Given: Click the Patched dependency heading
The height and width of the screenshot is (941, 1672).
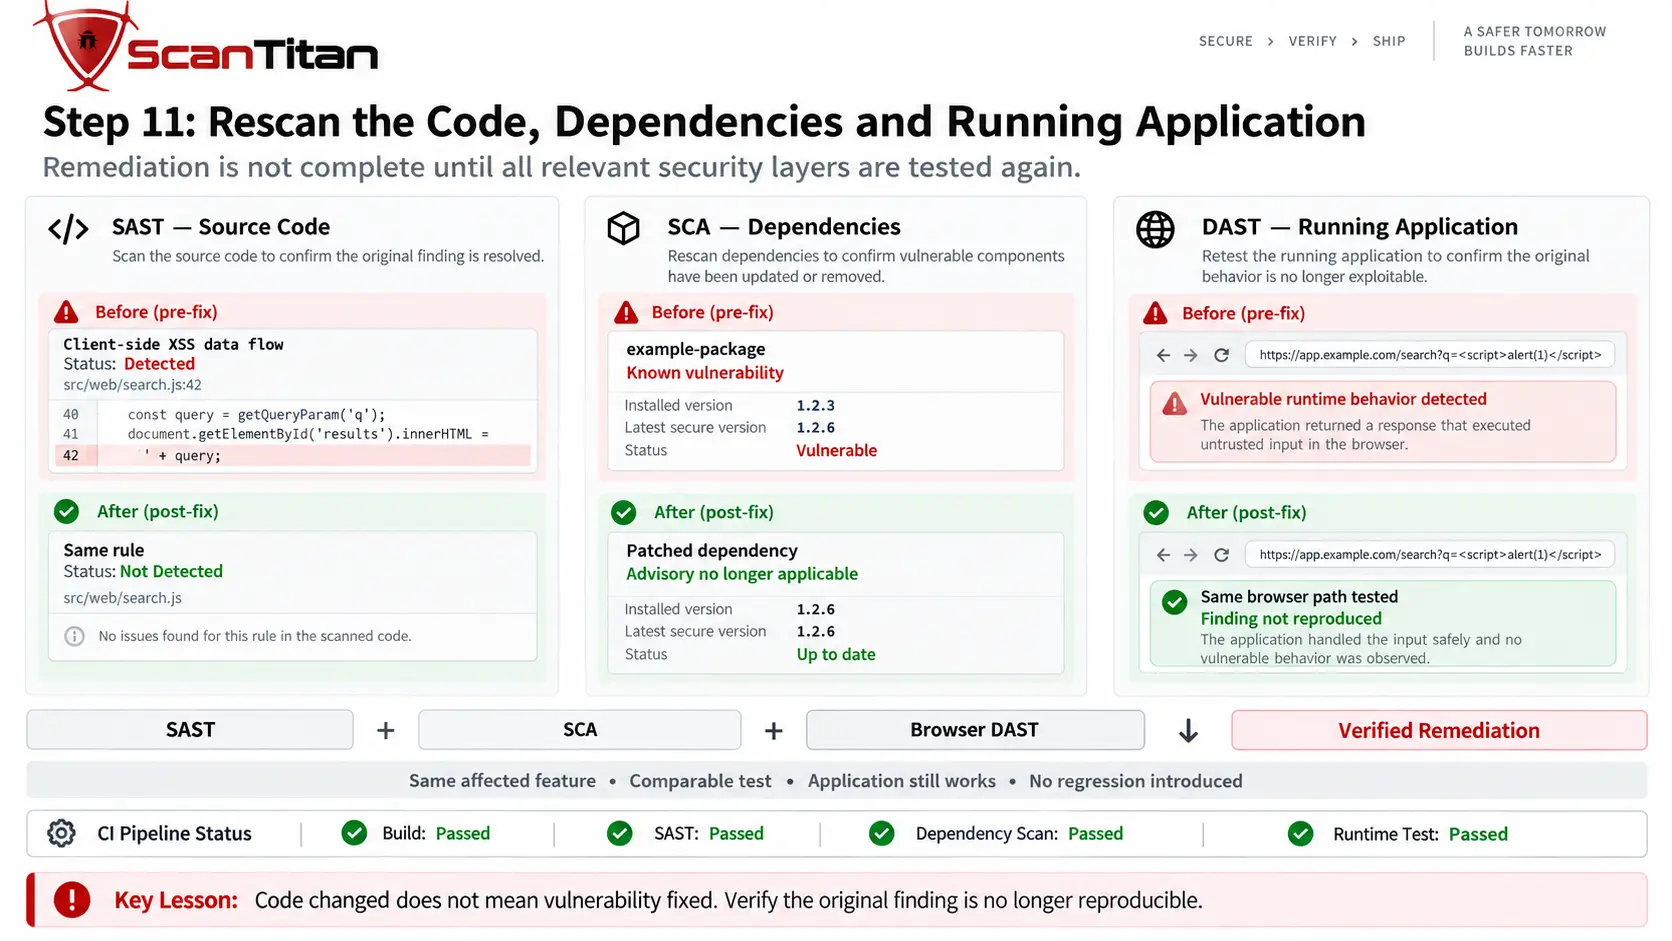Looking at the screenshot, I should [712, 551].
